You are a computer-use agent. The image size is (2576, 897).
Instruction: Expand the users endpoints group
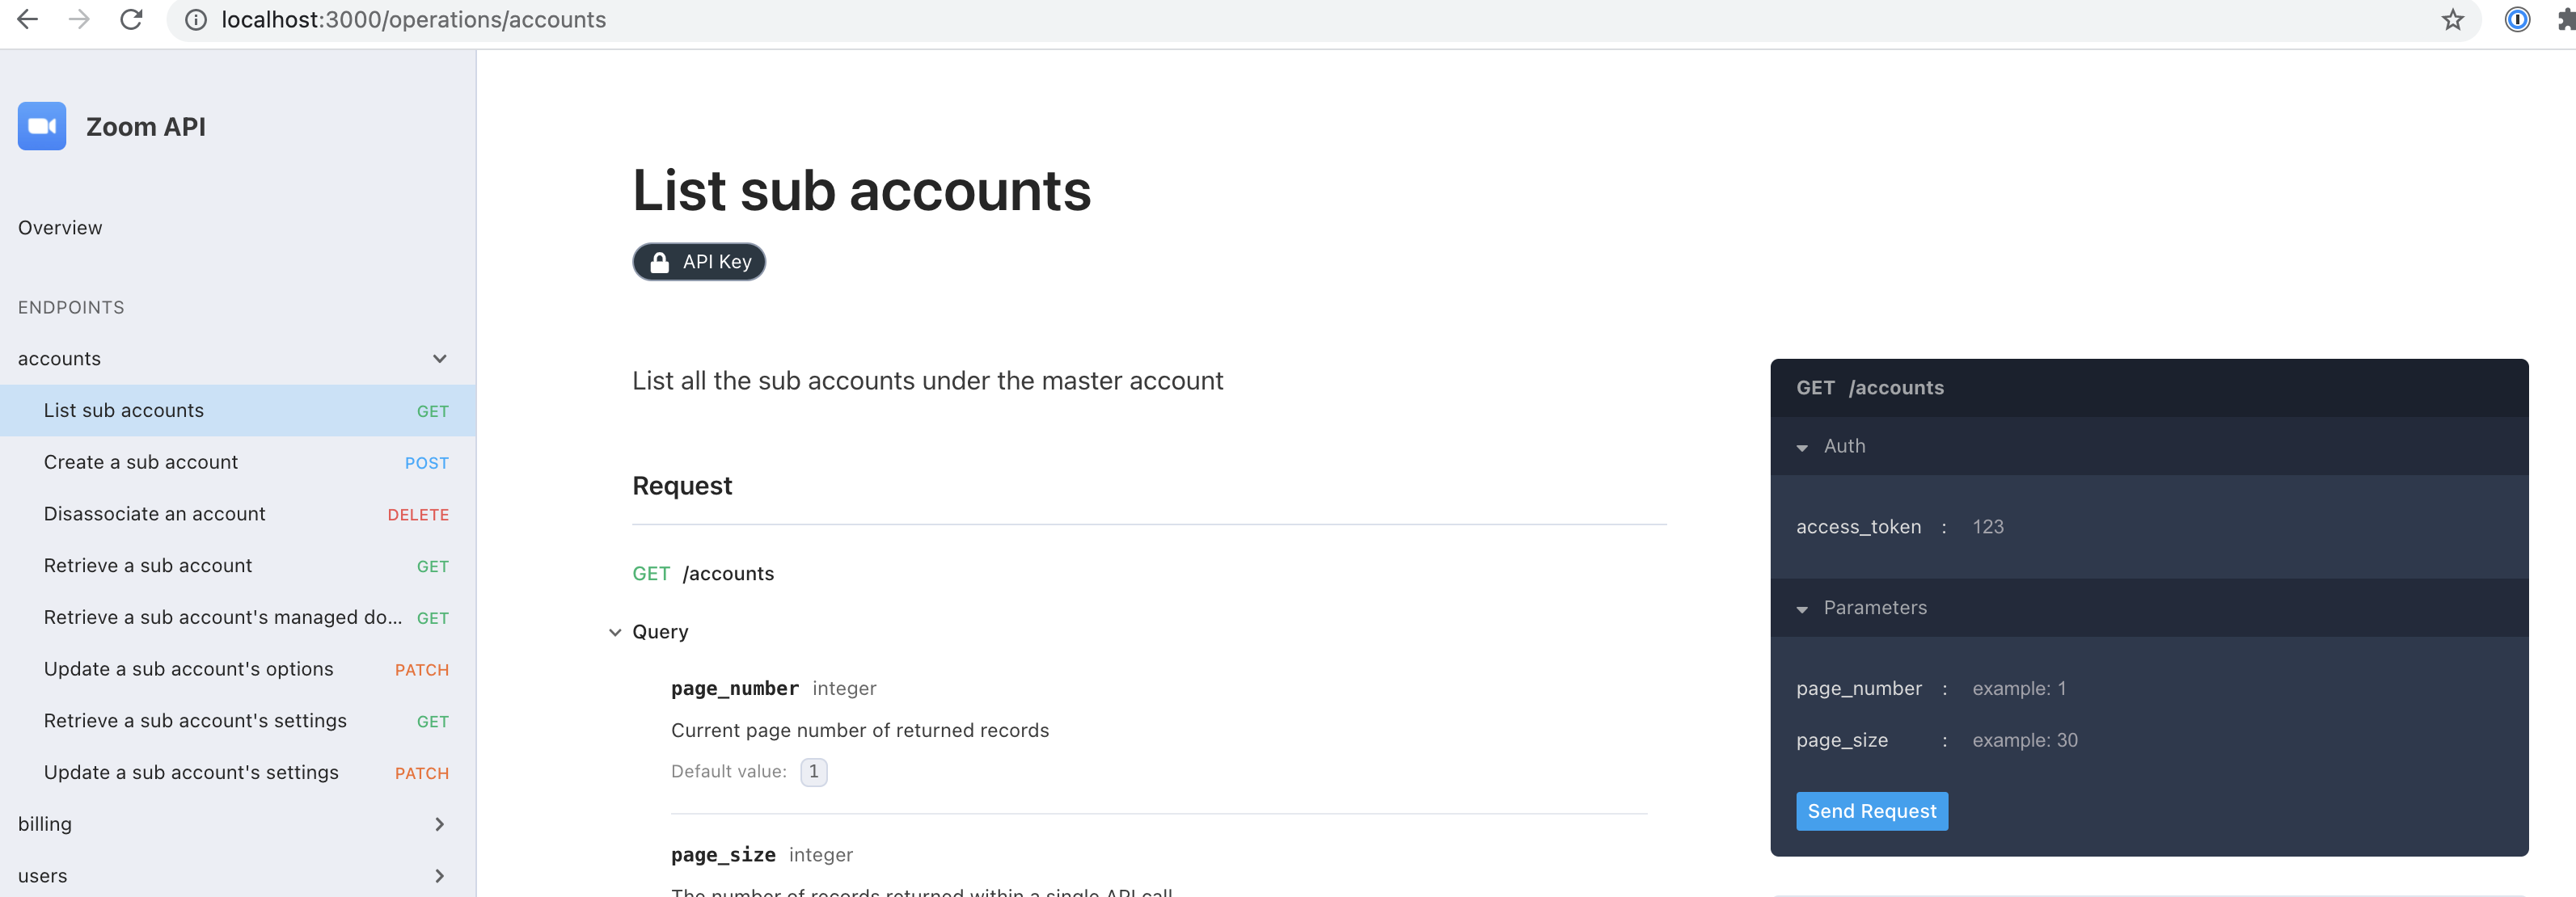coord(439,876)
